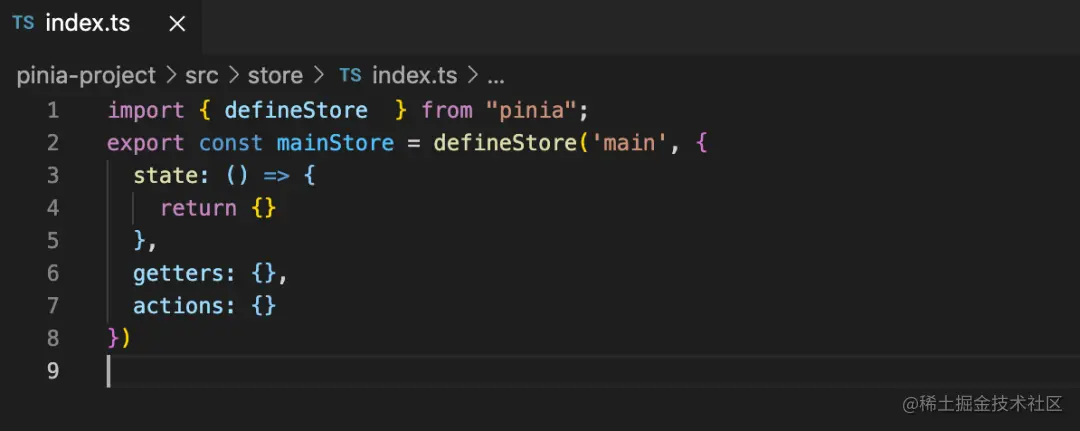Image resolution: width=1080 pixels, height=431 pixels.
Task: Click line number 4 in gutter
Action: click(53, 208)
